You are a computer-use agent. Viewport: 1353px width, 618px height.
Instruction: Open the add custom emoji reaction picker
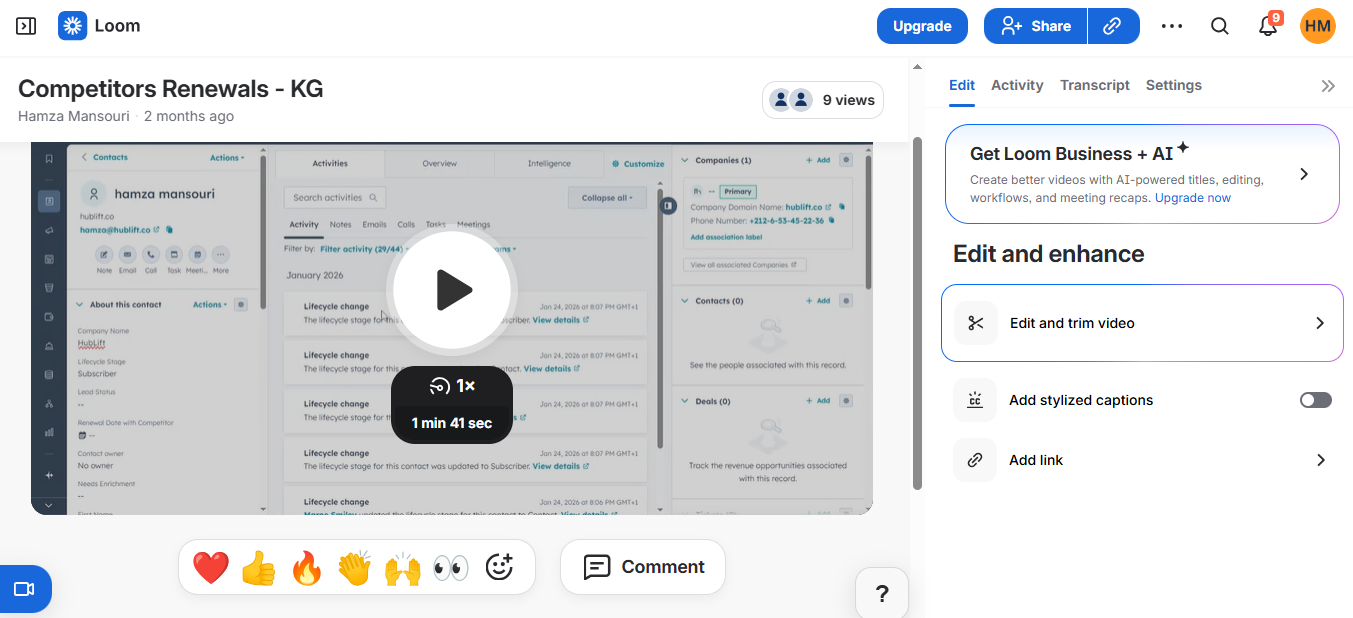(x=499, y=567)
